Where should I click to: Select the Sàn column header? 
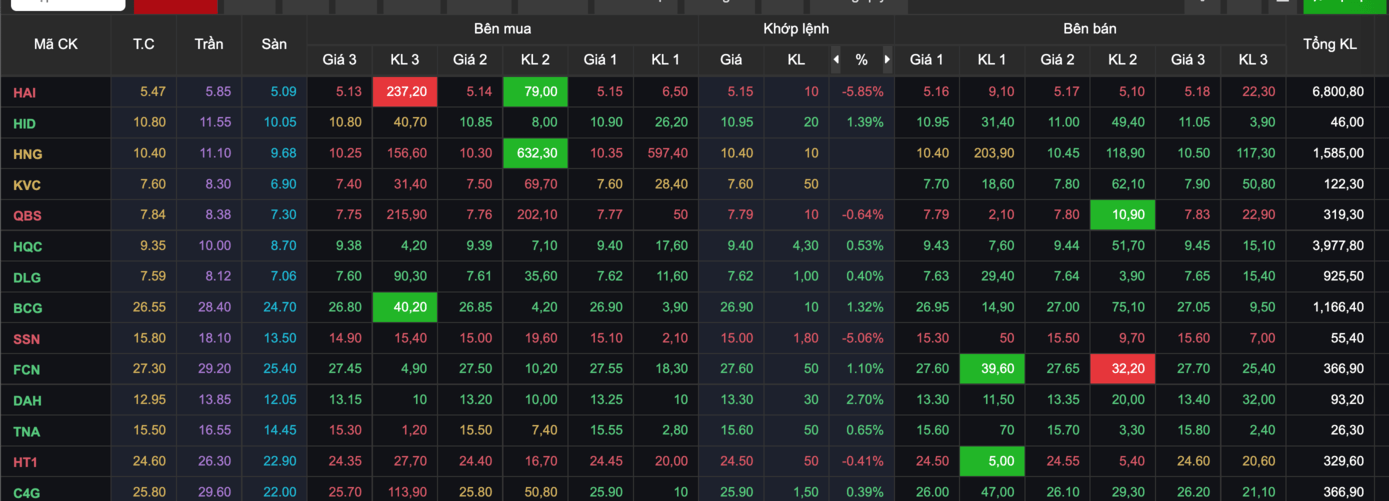tap(274, 44)
